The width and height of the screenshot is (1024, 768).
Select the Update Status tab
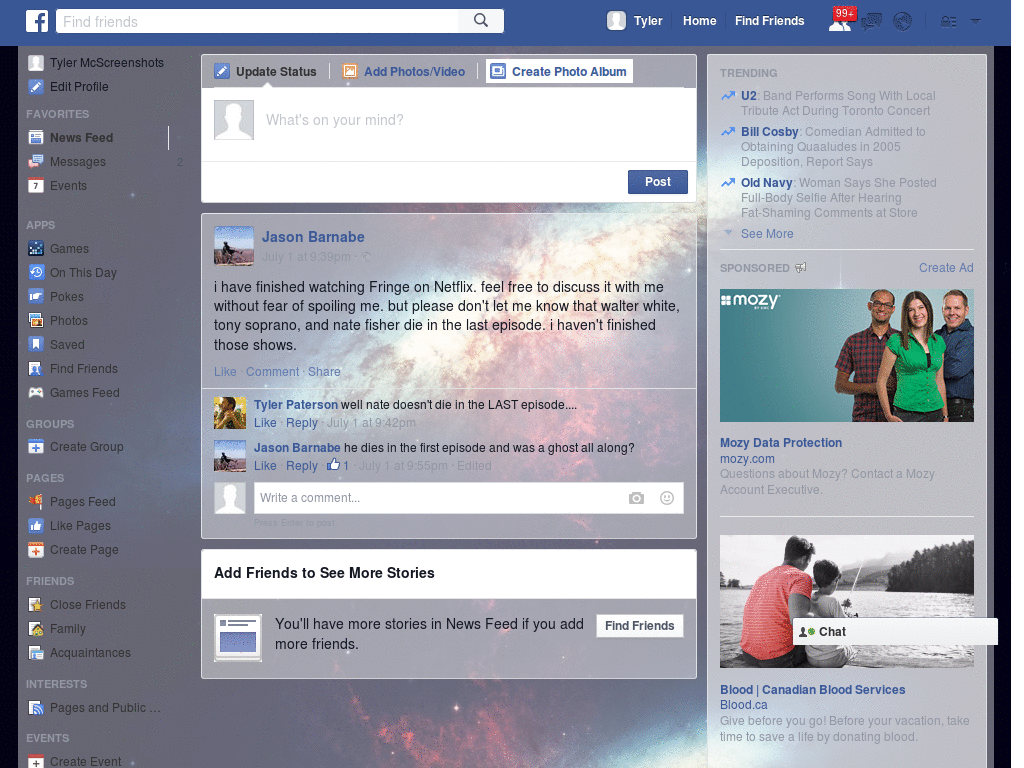266,71
